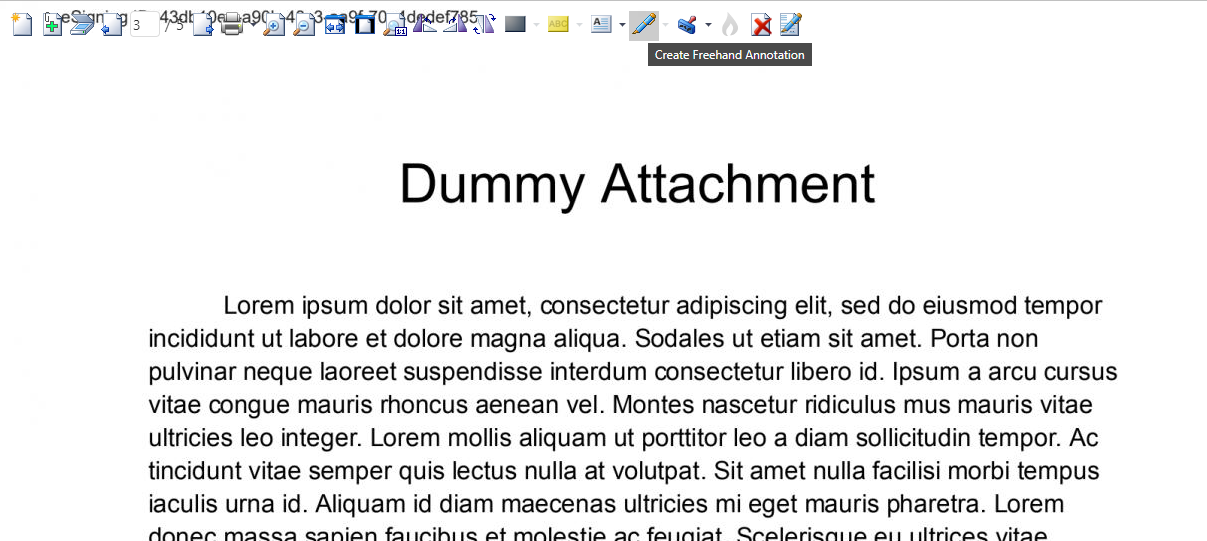
Task: Click the rotate clockwise icon
Action: click(x=455, y=24)
